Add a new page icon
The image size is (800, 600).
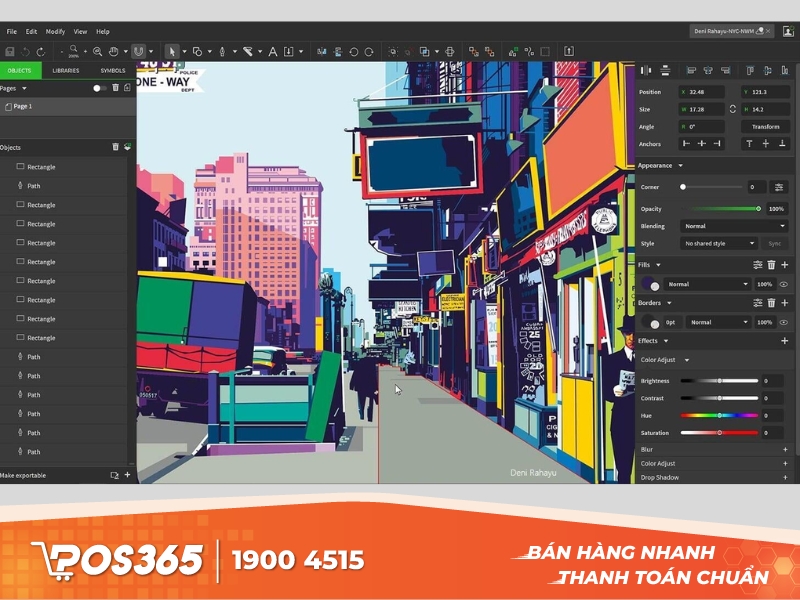[127, 88]
